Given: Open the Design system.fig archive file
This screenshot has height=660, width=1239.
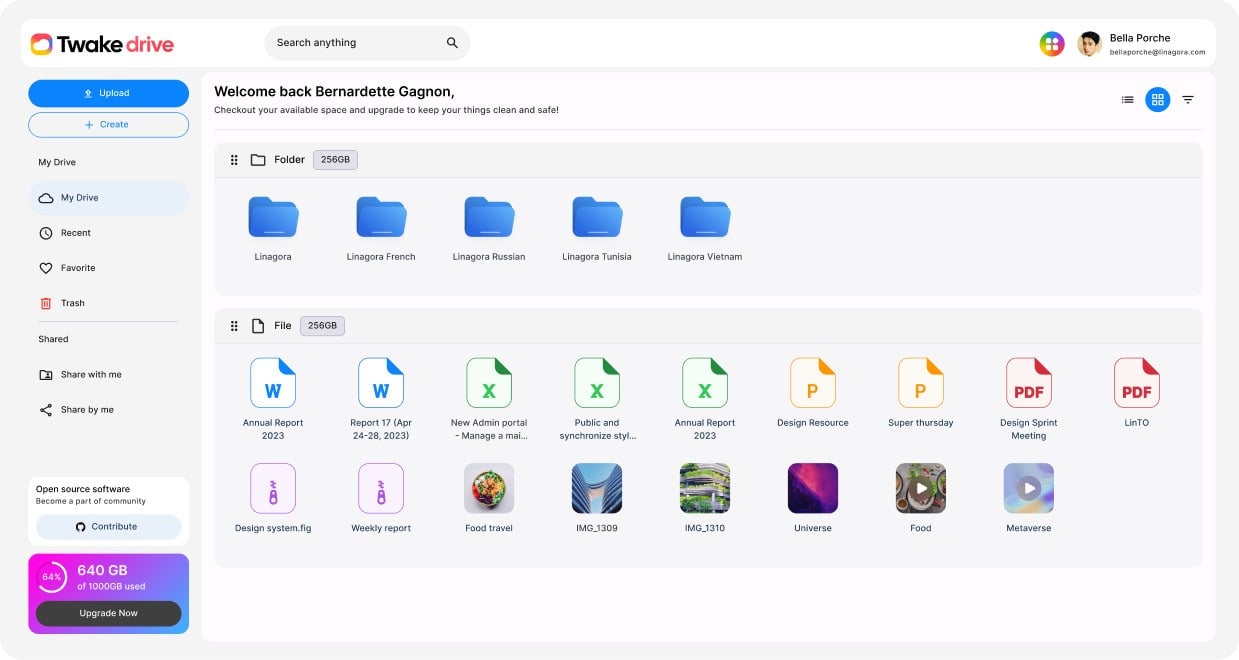Looking at the screenshot, I should coord(273,489).
